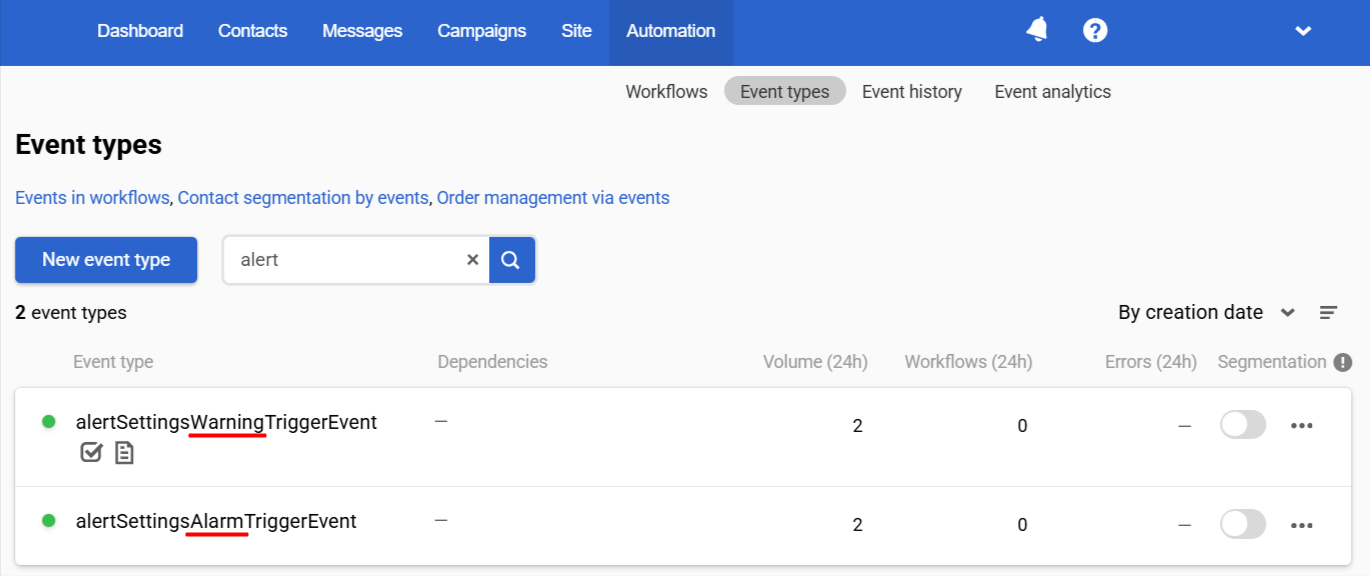1370x576 pixels.
Task: Click the Segmentation column header
Action: pos(1272,362)
